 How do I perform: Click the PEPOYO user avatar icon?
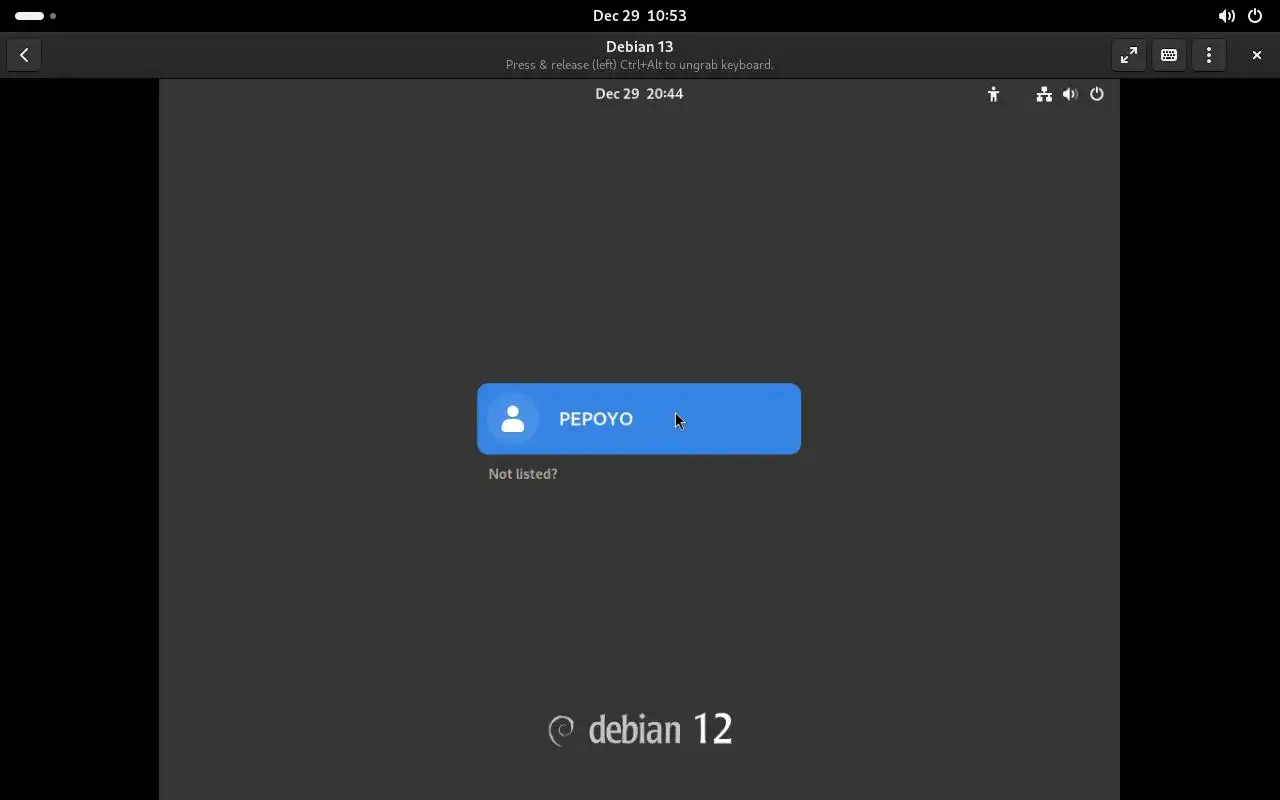click(x=513, y=419)
